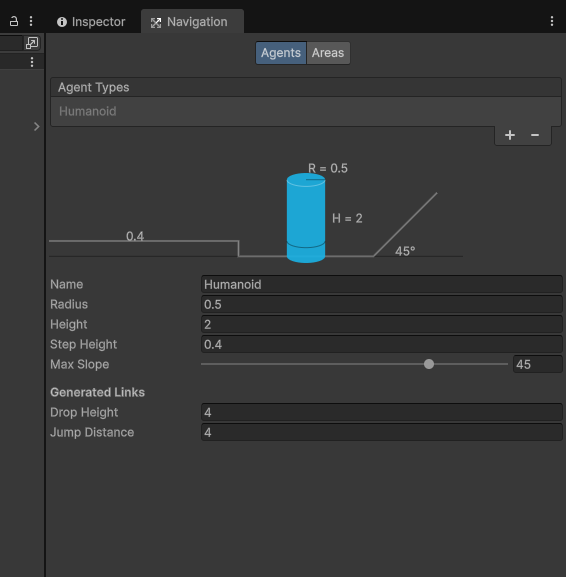The image size is (566, 577).
Task: Add a new agent type with plus button
Action: [510, 135]
